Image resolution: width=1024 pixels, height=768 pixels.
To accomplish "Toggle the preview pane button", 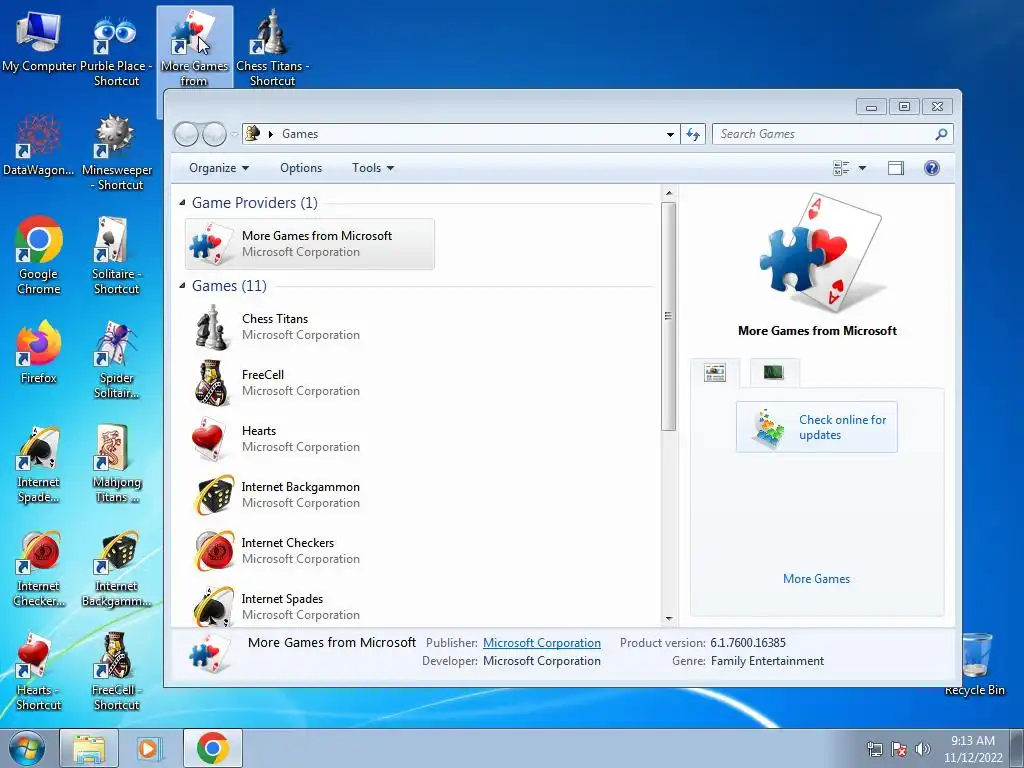I will click(896, 168).
